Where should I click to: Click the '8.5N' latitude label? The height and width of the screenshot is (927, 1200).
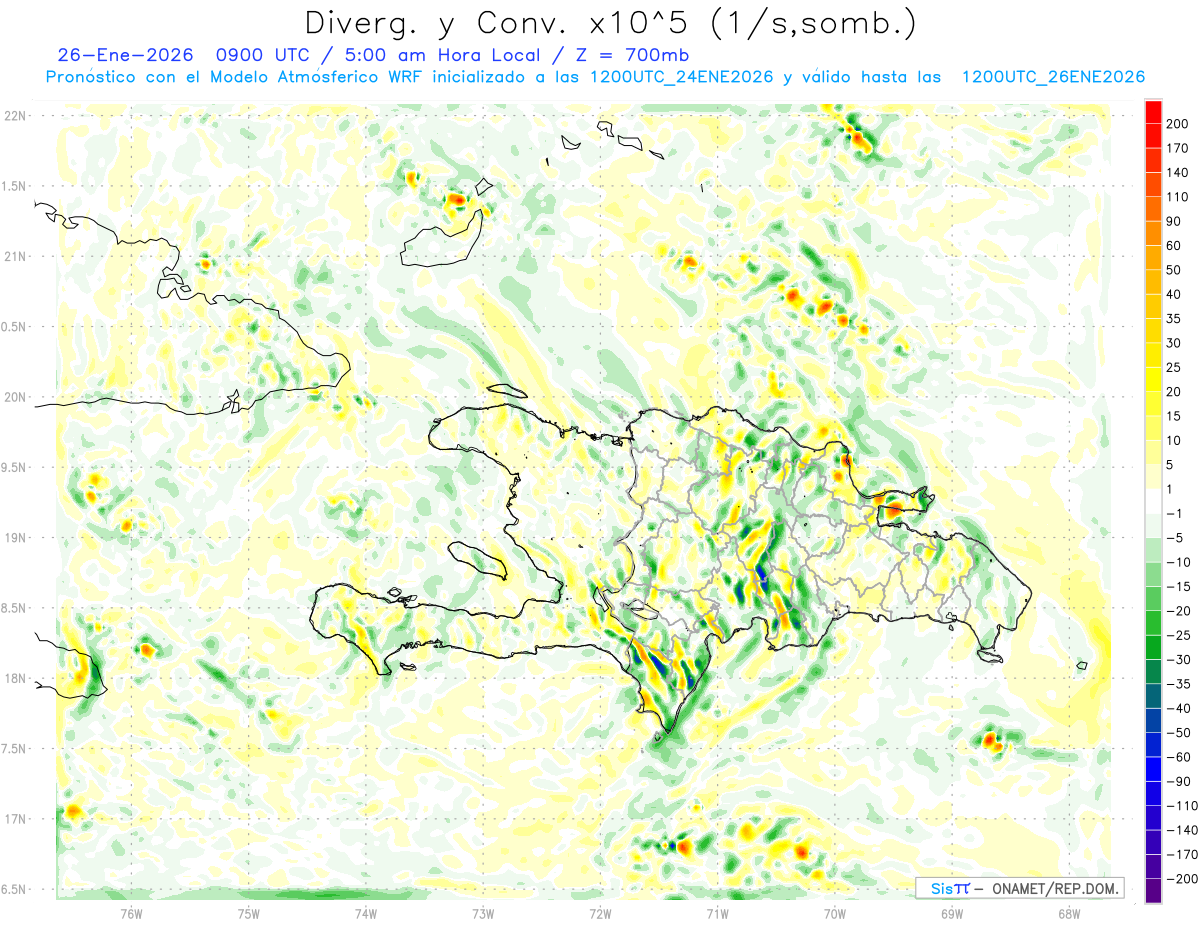(14, 608)
